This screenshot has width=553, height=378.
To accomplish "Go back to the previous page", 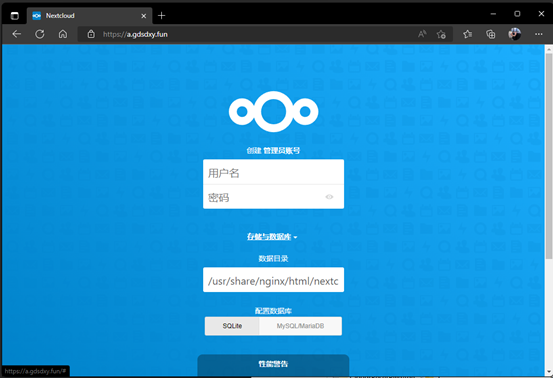I will coord(17,34).
